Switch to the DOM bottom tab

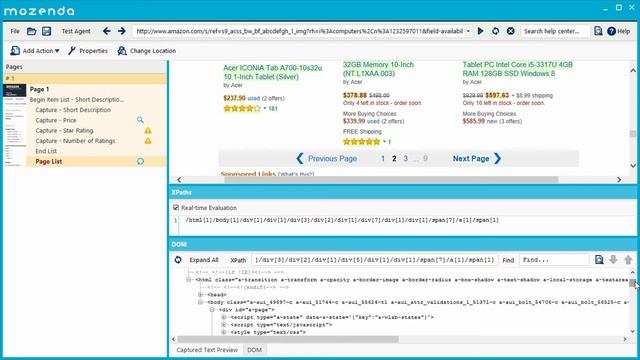[x=254, y=350]
